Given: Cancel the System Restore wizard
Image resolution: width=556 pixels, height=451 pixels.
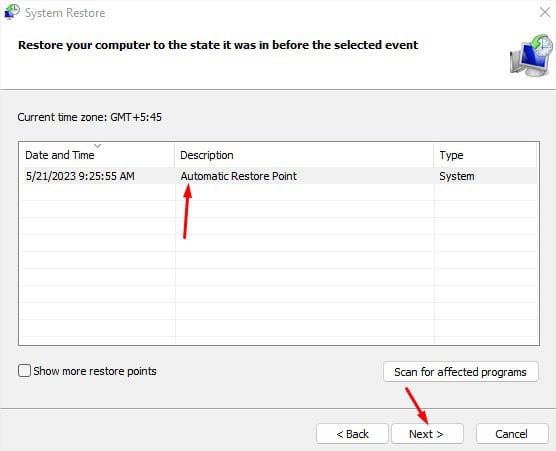Looking at the screenshot, I should pos(512,434).
